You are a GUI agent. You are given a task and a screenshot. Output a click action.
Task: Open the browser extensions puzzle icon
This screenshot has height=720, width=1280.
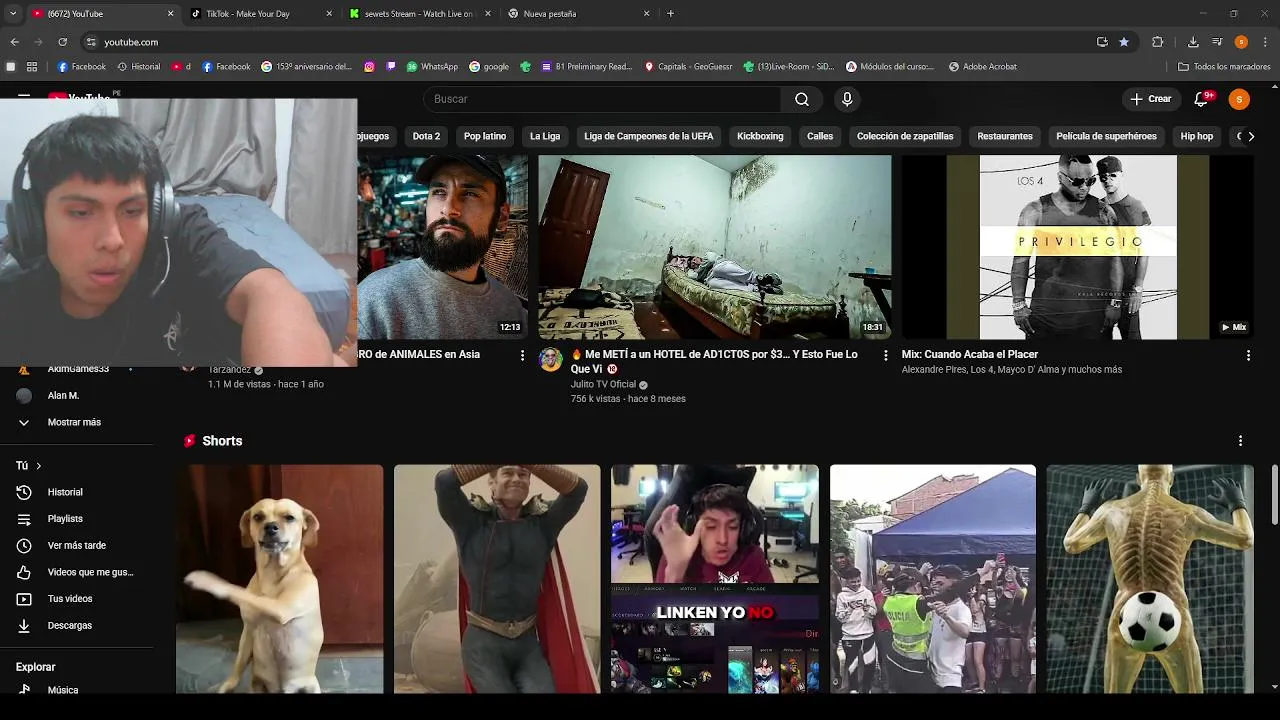coord(1158,42)
